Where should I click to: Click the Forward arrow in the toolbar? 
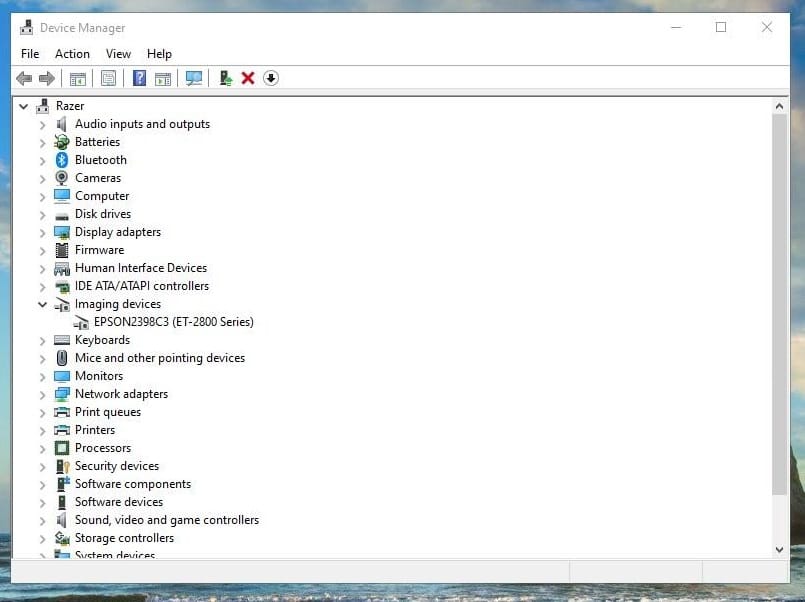(x=47, y=79)
